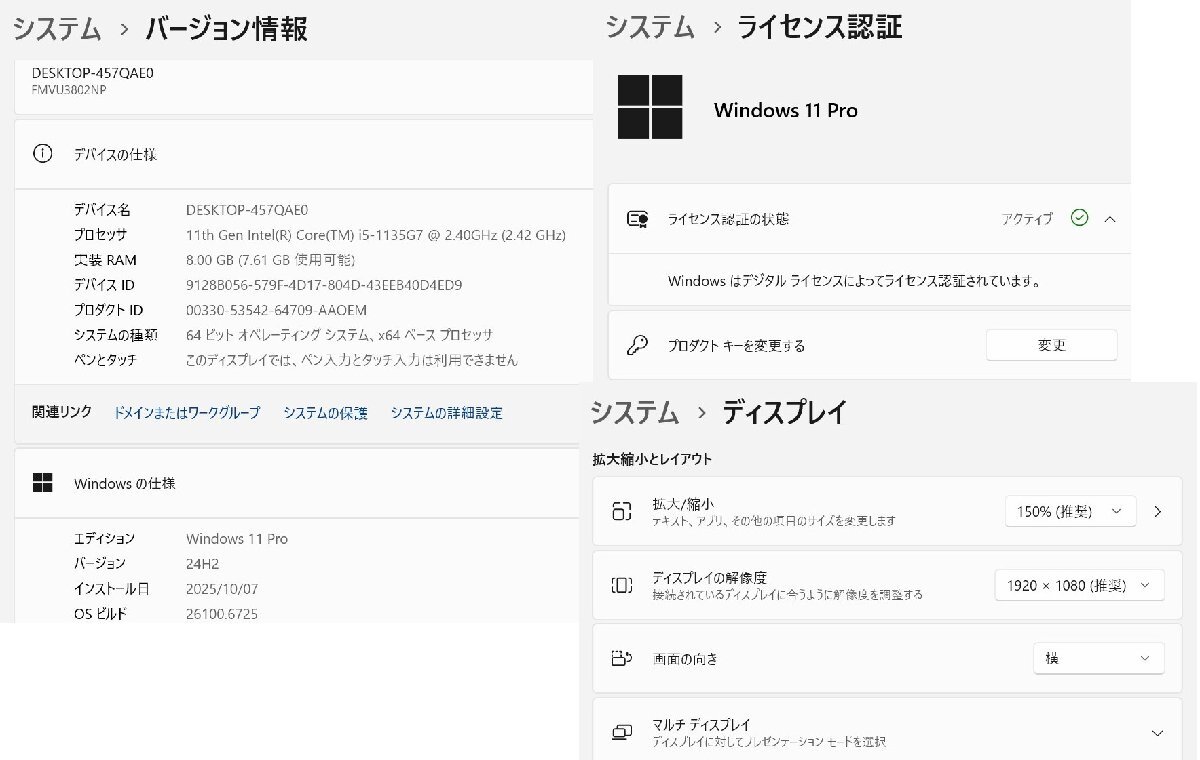Click the green active checkmark icon
The image size is (1200, 760).
(1079, 218)
